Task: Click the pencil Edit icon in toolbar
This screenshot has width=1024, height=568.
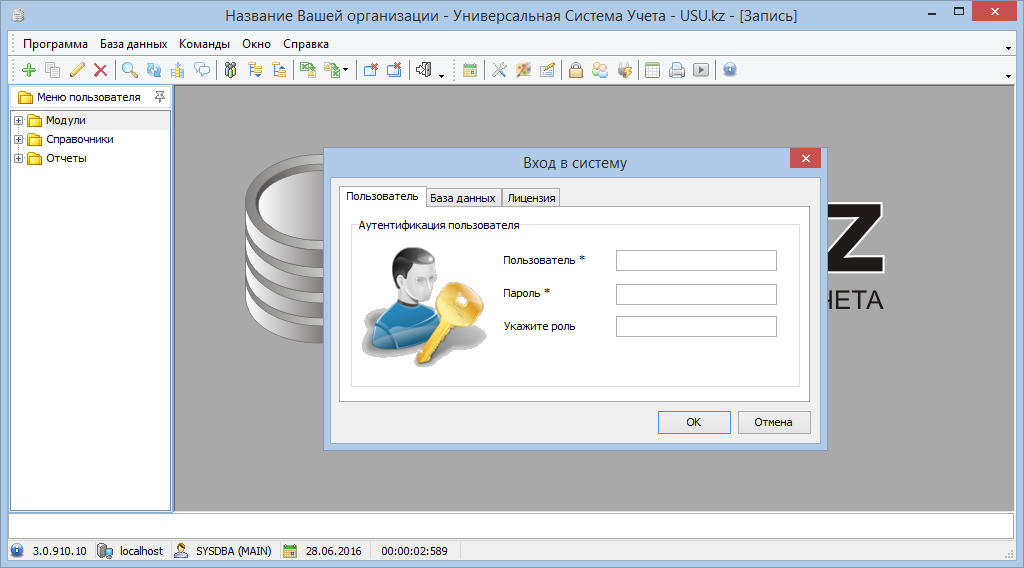Action: click(x=77, y=70)
